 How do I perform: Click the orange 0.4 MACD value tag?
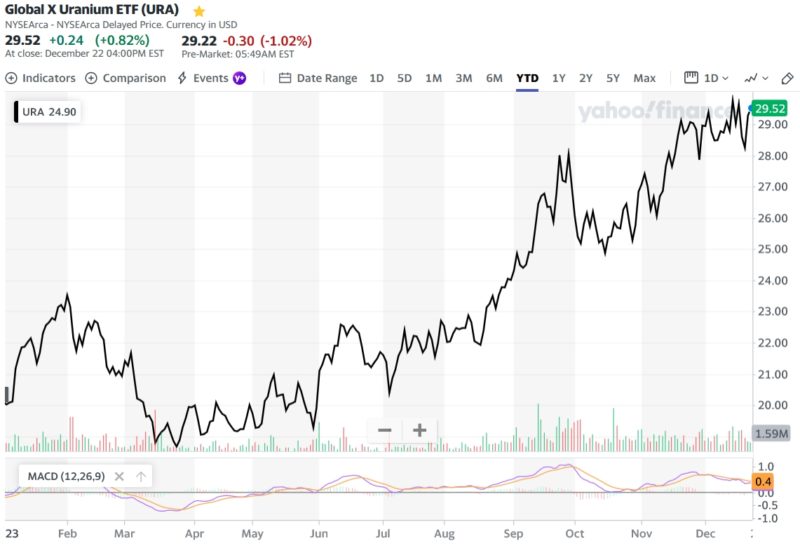click(x=763, y=481)
